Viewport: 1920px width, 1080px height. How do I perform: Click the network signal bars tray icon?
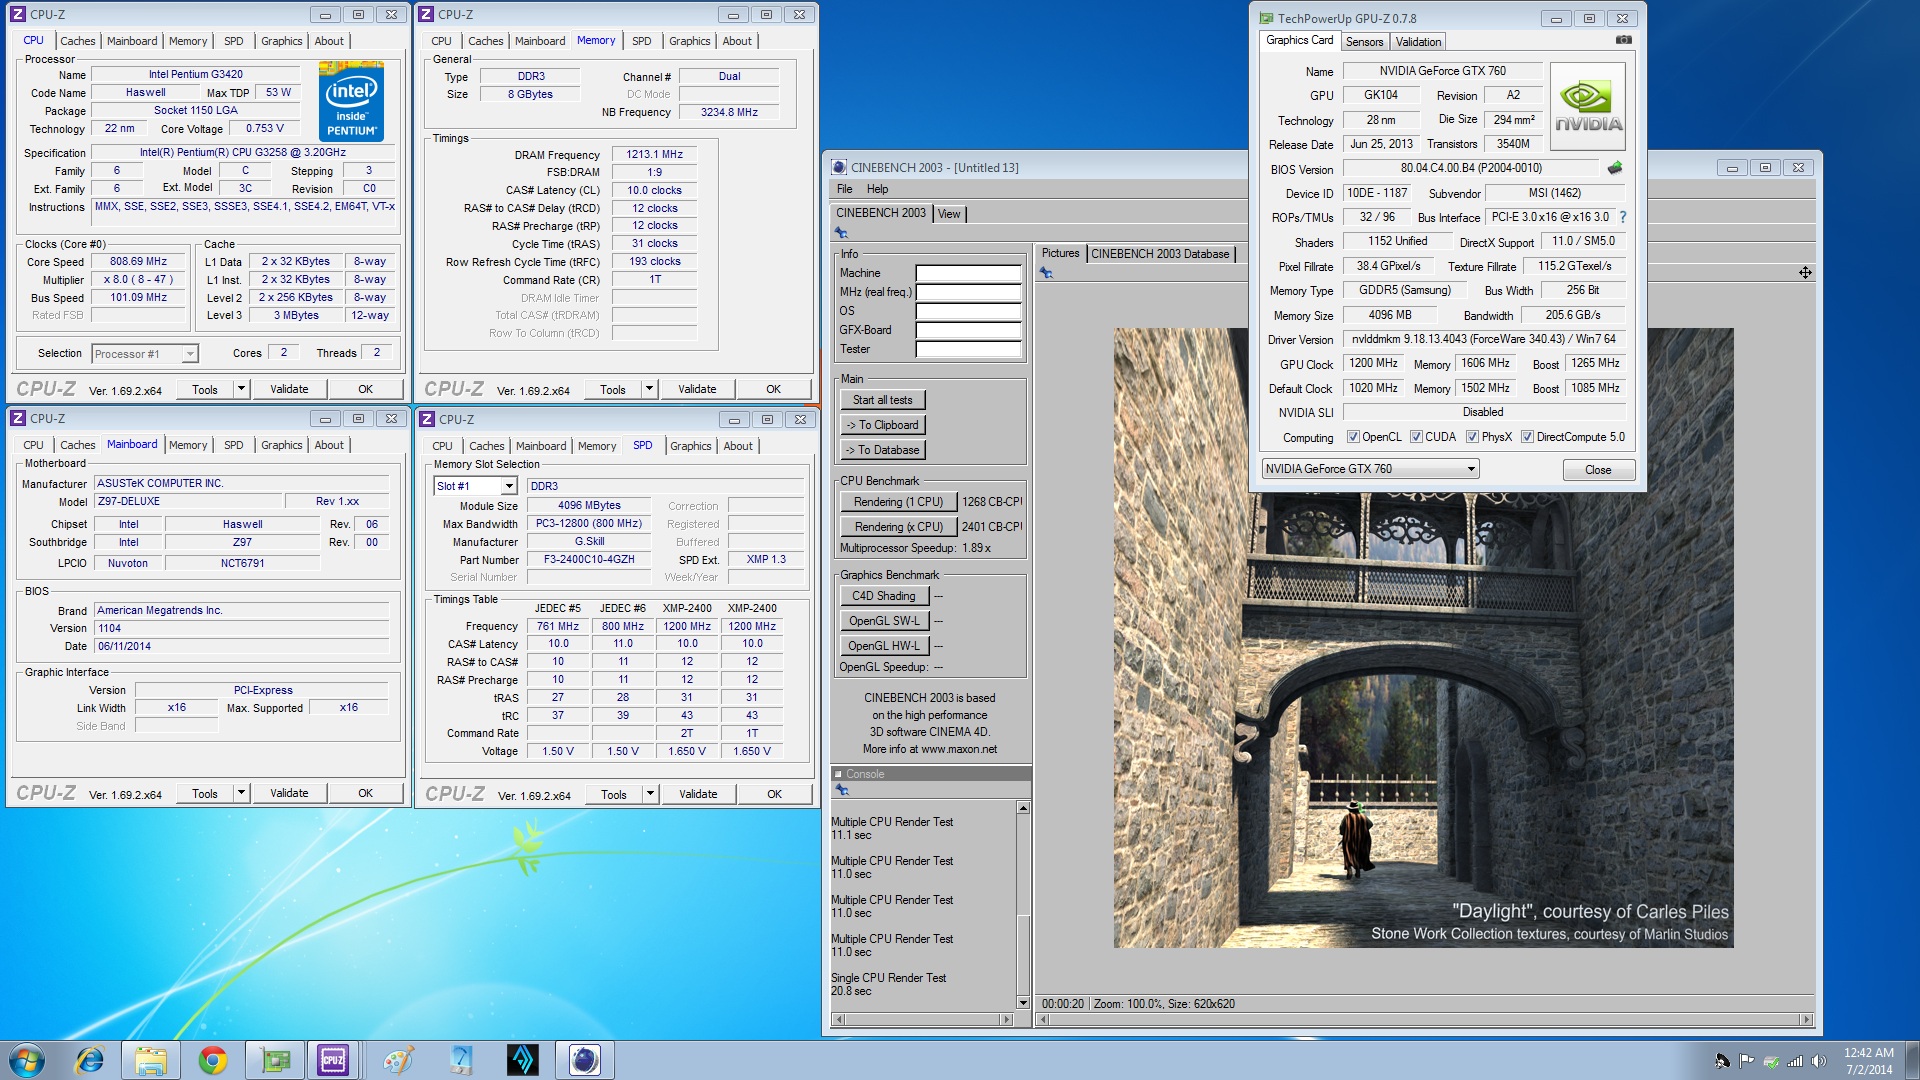tap(1795, 1061)
